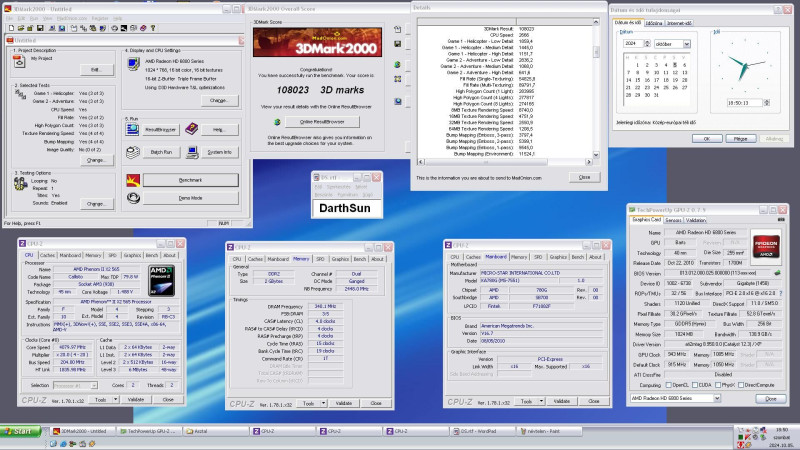Select Caches tab in CPU-Z CPU window
The width and height of the screenshot is (800, 450).
(x=47, y=255)
